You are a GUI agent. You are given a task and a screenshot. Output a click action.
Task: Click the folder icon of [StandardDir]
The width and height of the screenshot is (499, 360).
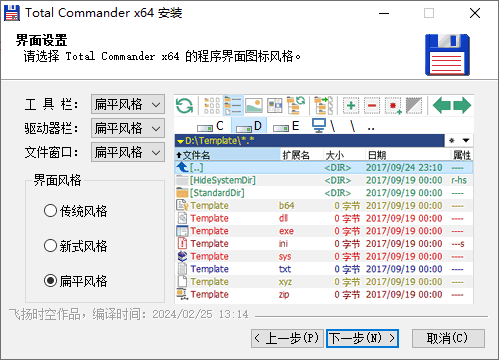pos(182,193)
